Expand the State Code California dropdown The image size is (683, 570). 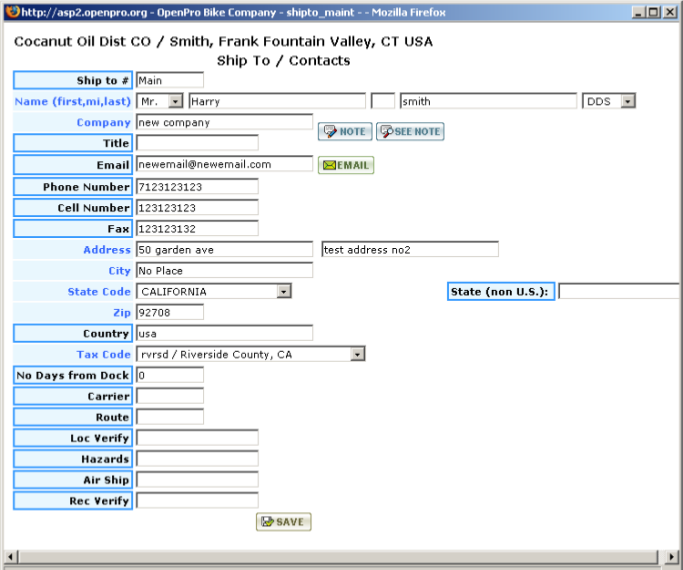[x=284, y=291]
